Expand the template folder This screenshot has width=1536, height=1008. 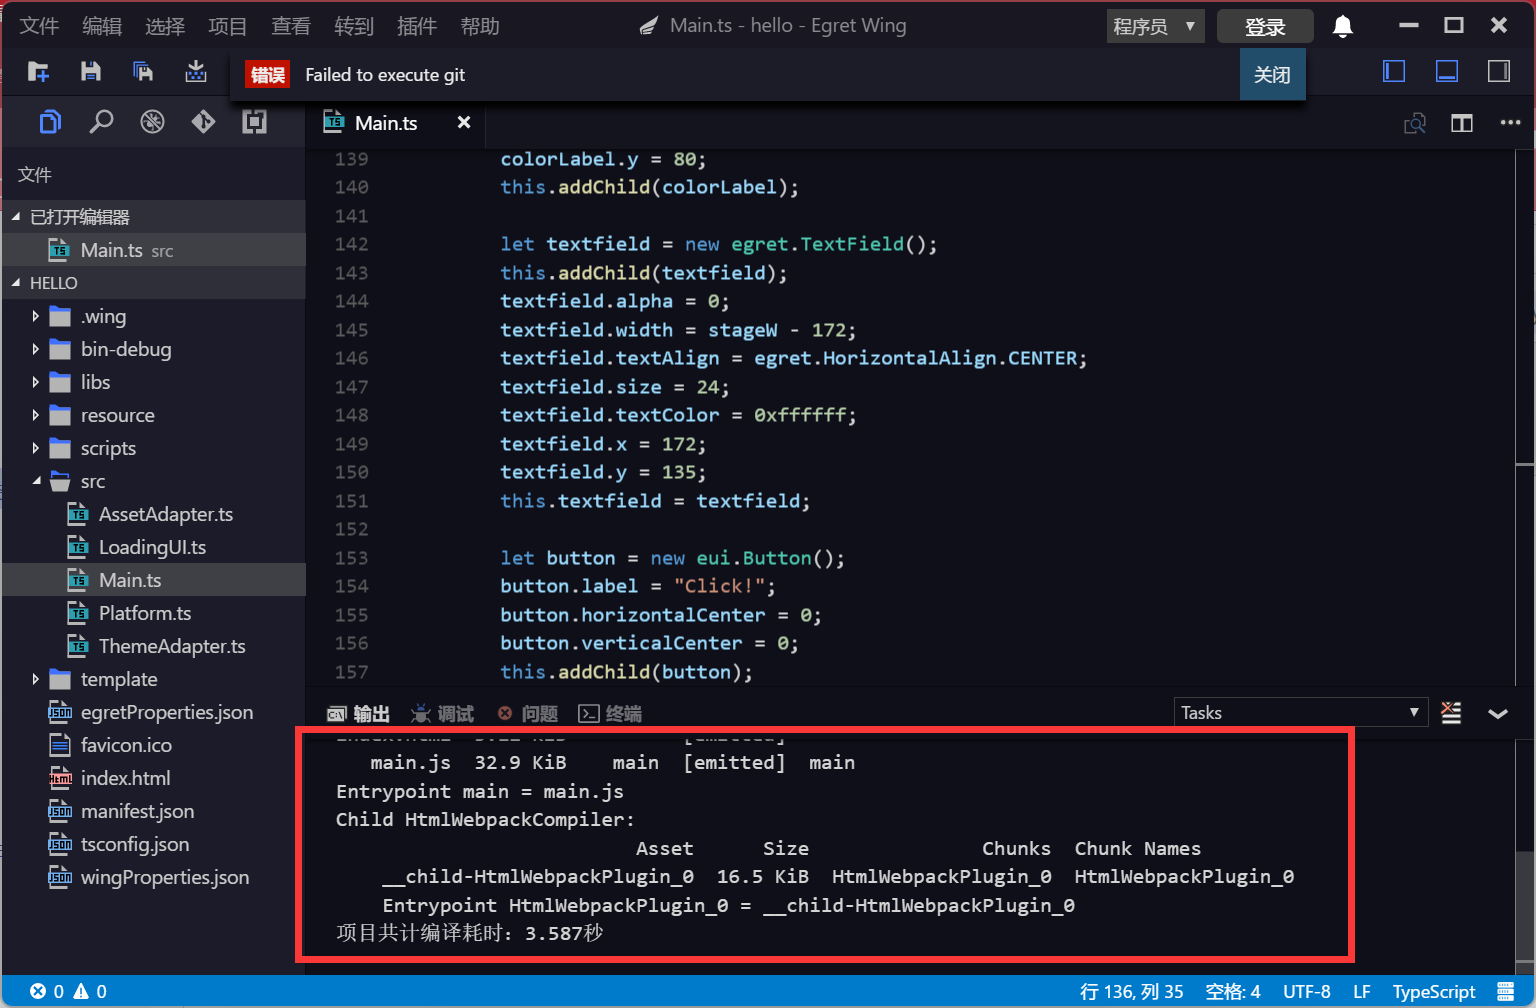point(36,679)
